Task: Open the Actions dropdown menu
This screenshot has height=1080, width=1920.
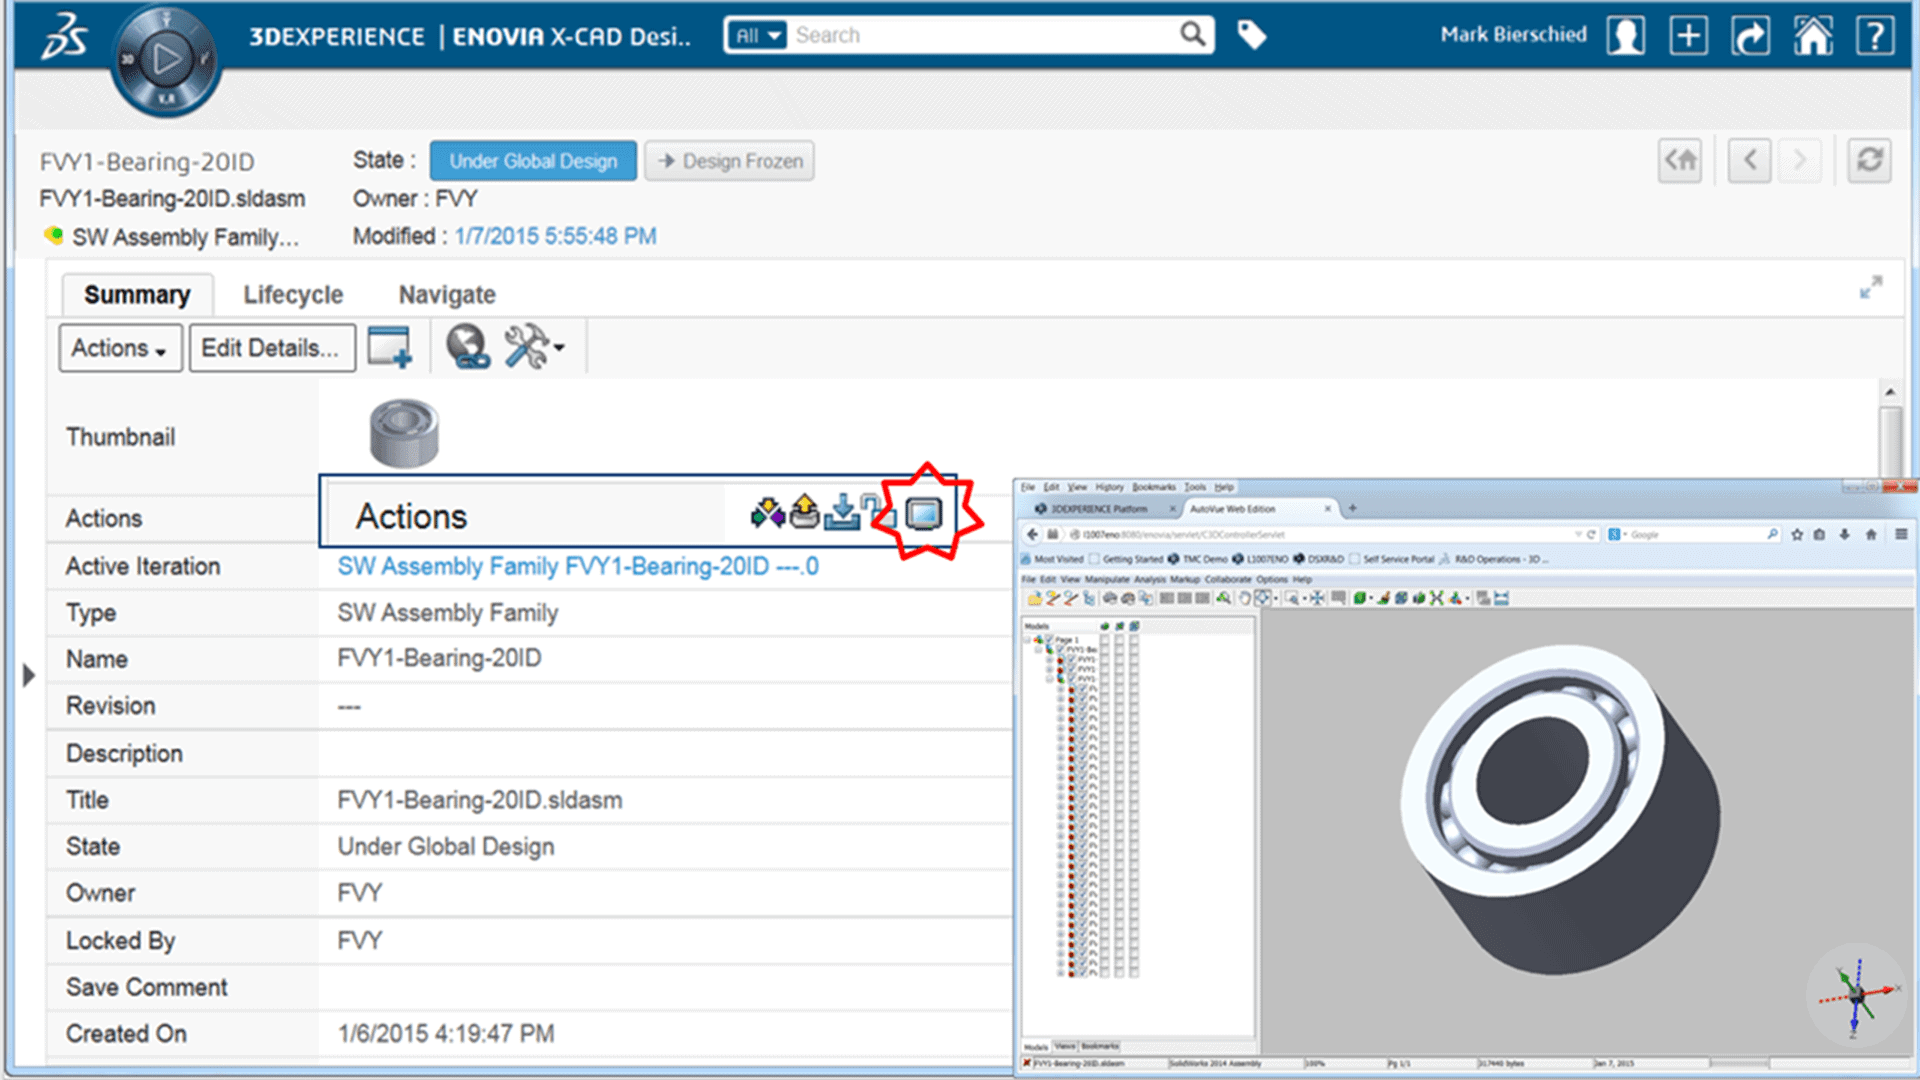Action: [115, 349]
